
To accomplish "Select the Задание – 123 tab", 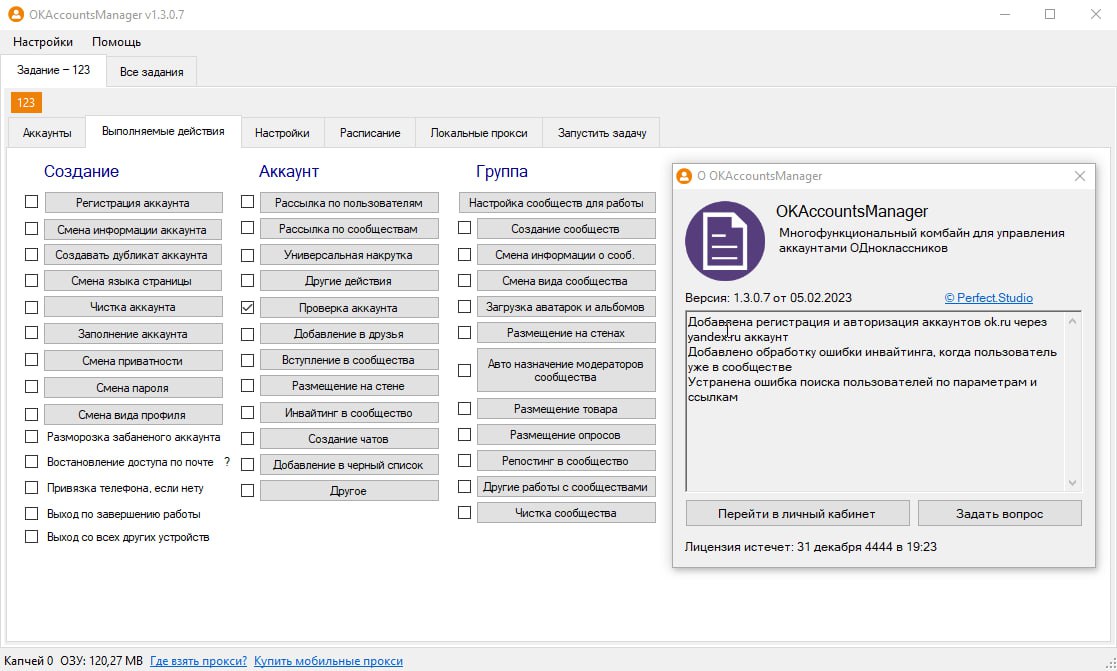I will (x=53, y=70).
